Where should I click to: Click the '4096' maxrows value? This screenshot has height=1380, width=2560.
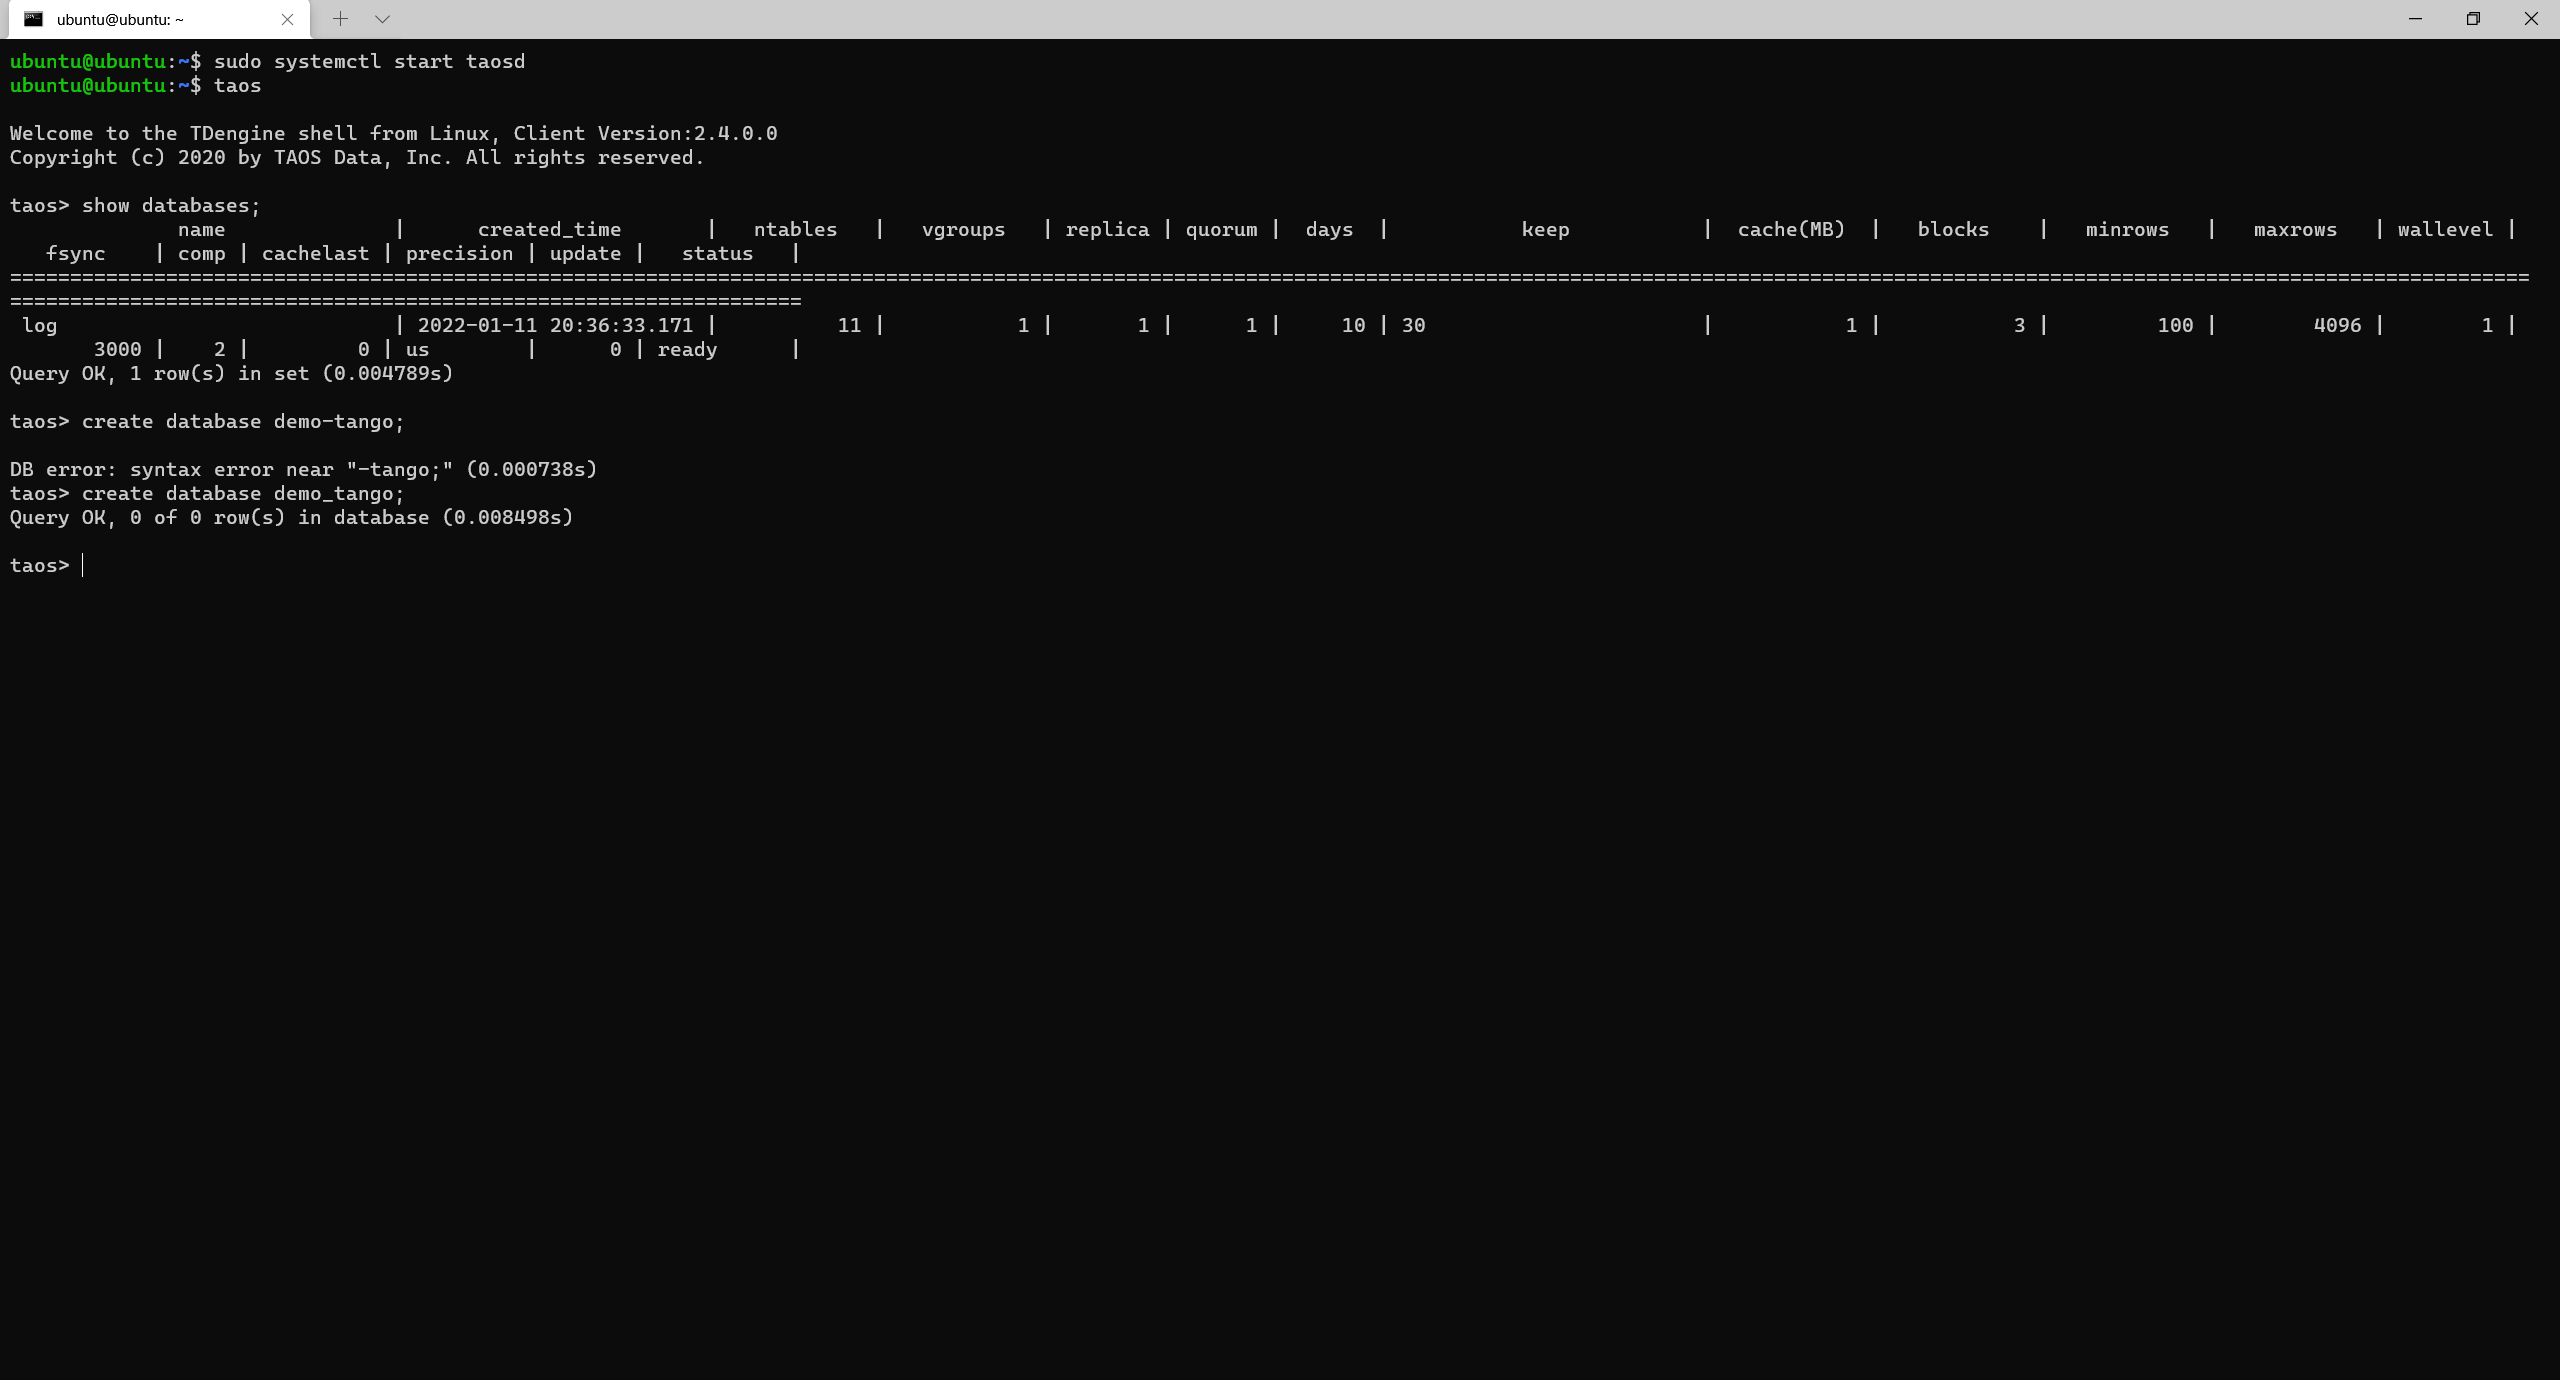tap(2337, 326)
